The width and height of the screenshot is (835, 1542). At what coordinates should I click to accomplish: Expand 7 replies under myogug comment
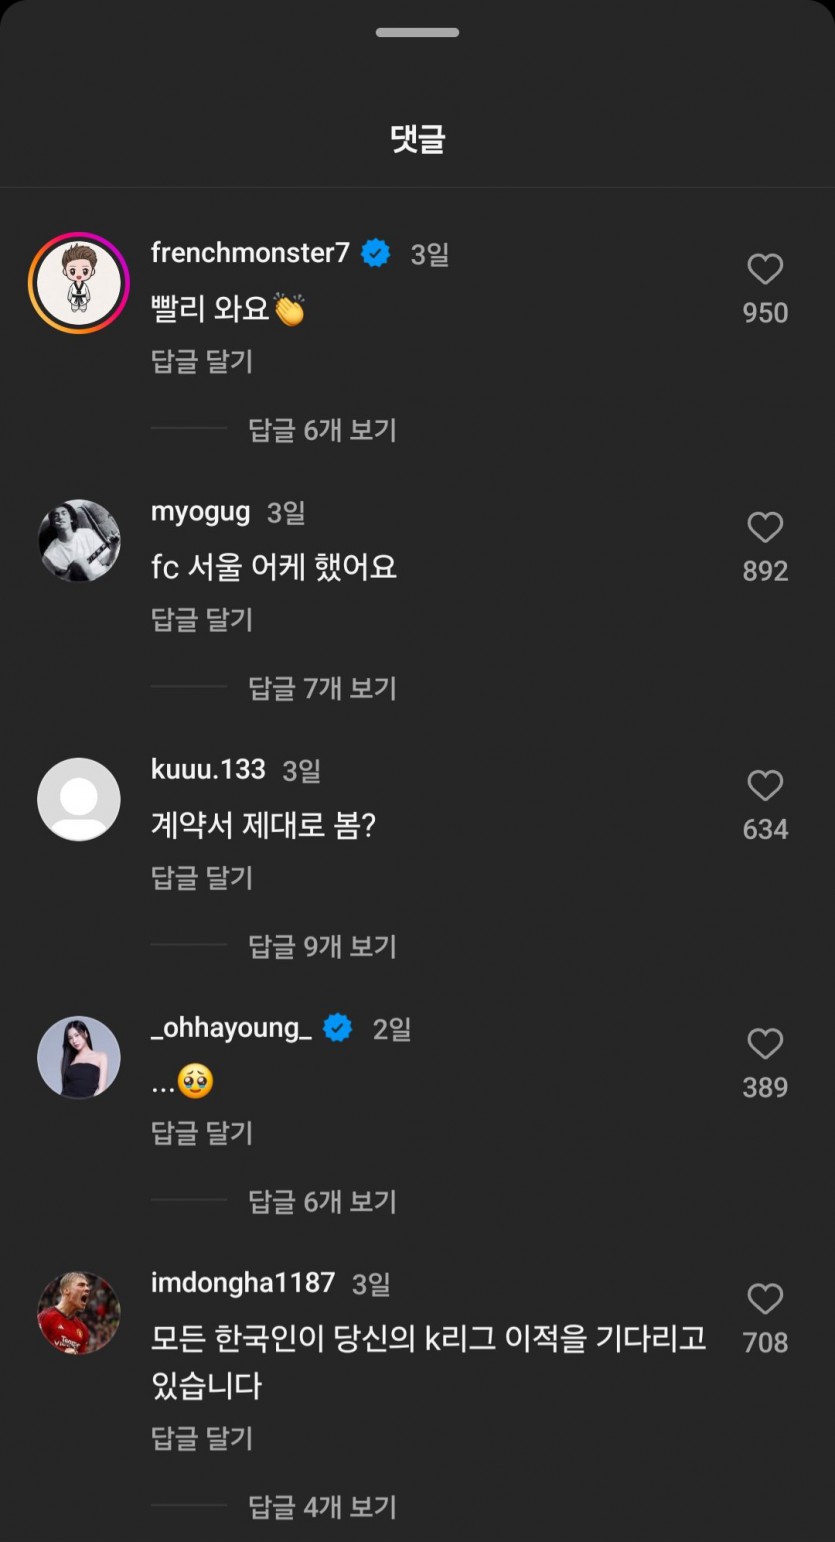click(x=322, y=688)
